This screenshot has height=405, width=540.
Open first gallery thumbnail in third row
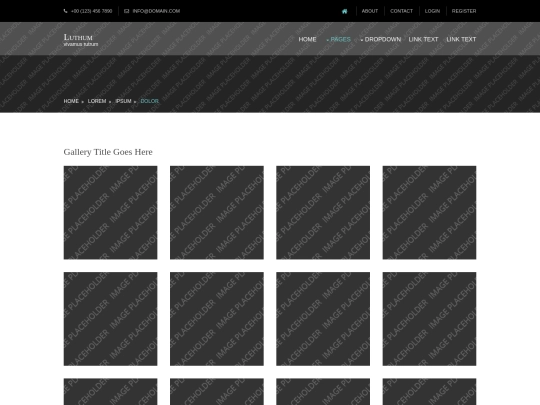pos(111,392)
